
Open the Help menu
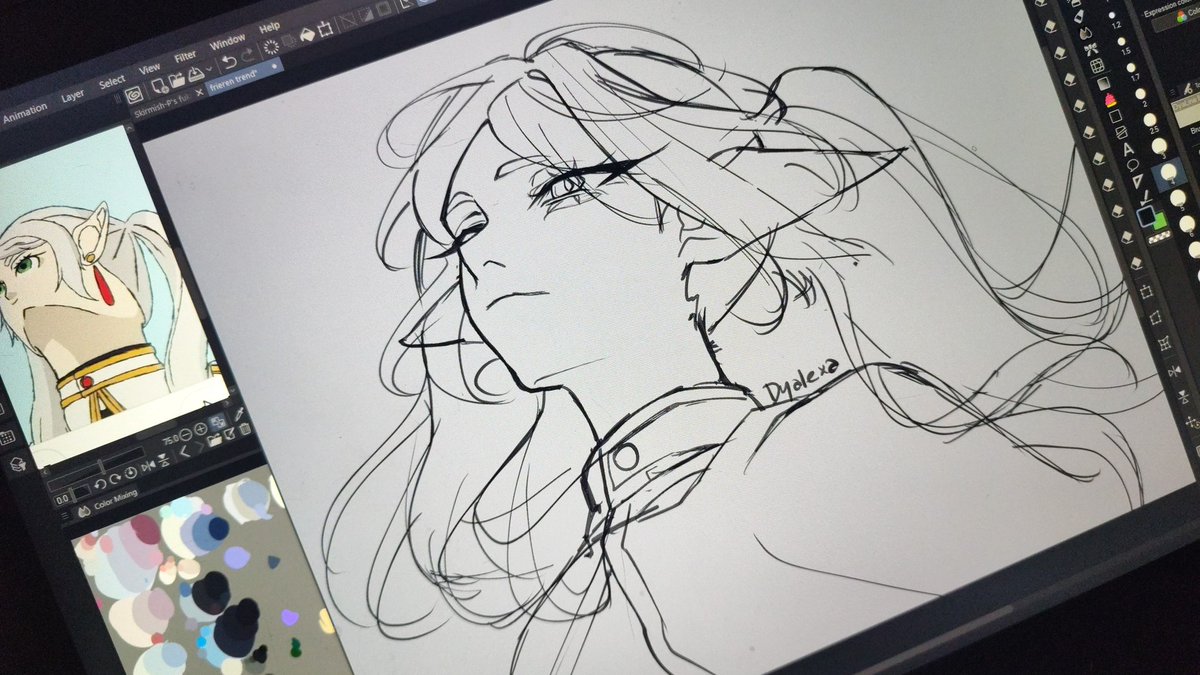[x=269, y=27]
